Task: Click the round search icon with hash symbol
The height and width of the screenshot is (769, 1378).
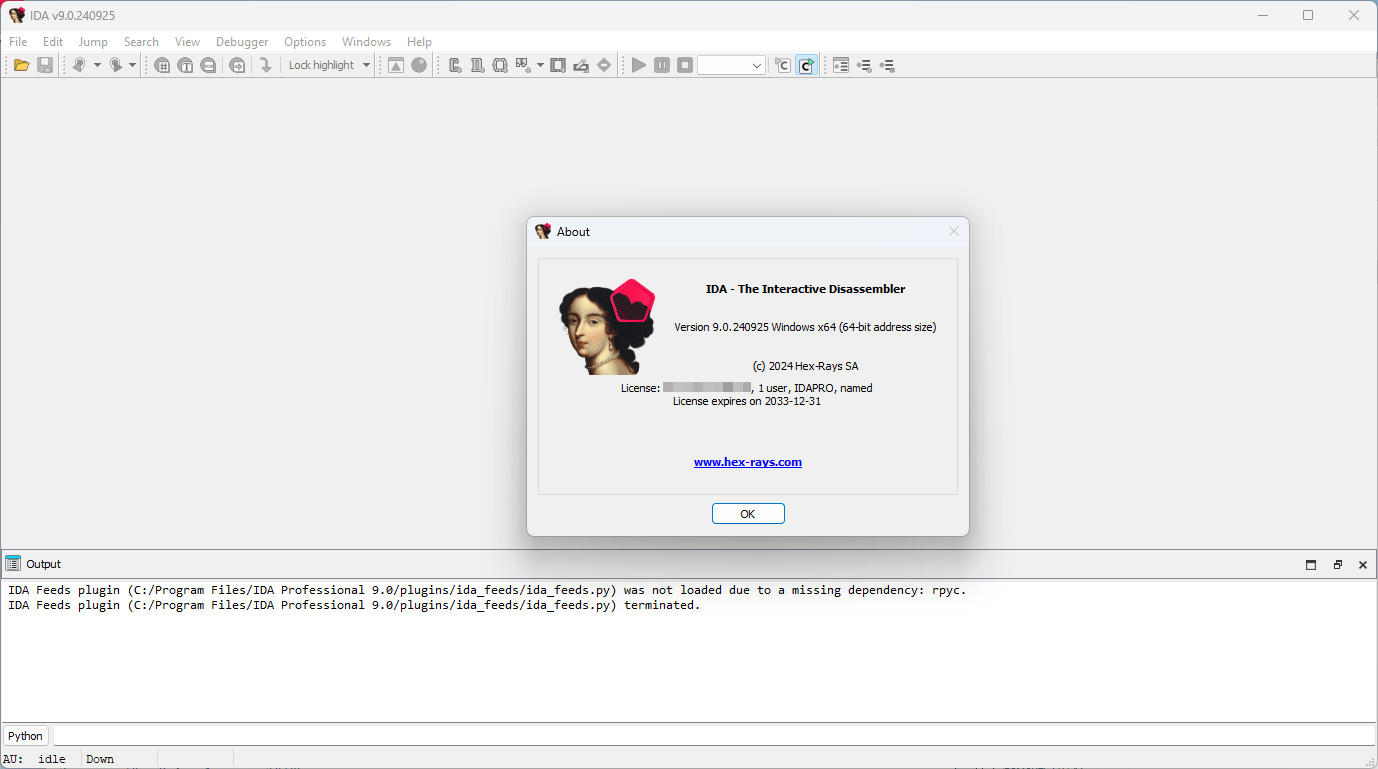Action: 162,65
